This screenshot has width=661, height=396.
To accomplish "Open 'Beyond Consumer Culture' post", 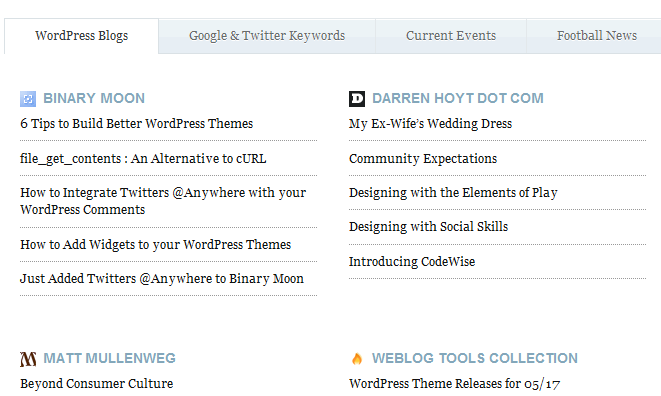I will pos(97,384).
